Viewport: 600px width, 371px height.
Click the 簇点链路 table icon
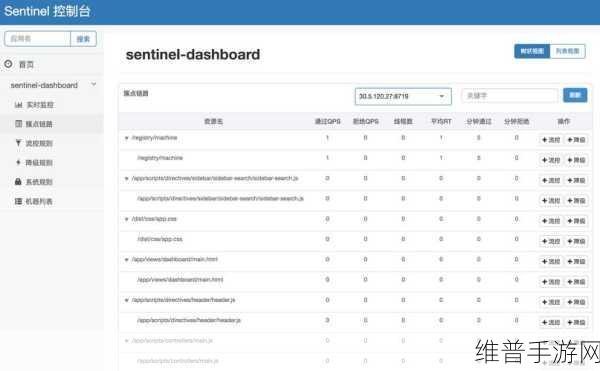(18, 124)
